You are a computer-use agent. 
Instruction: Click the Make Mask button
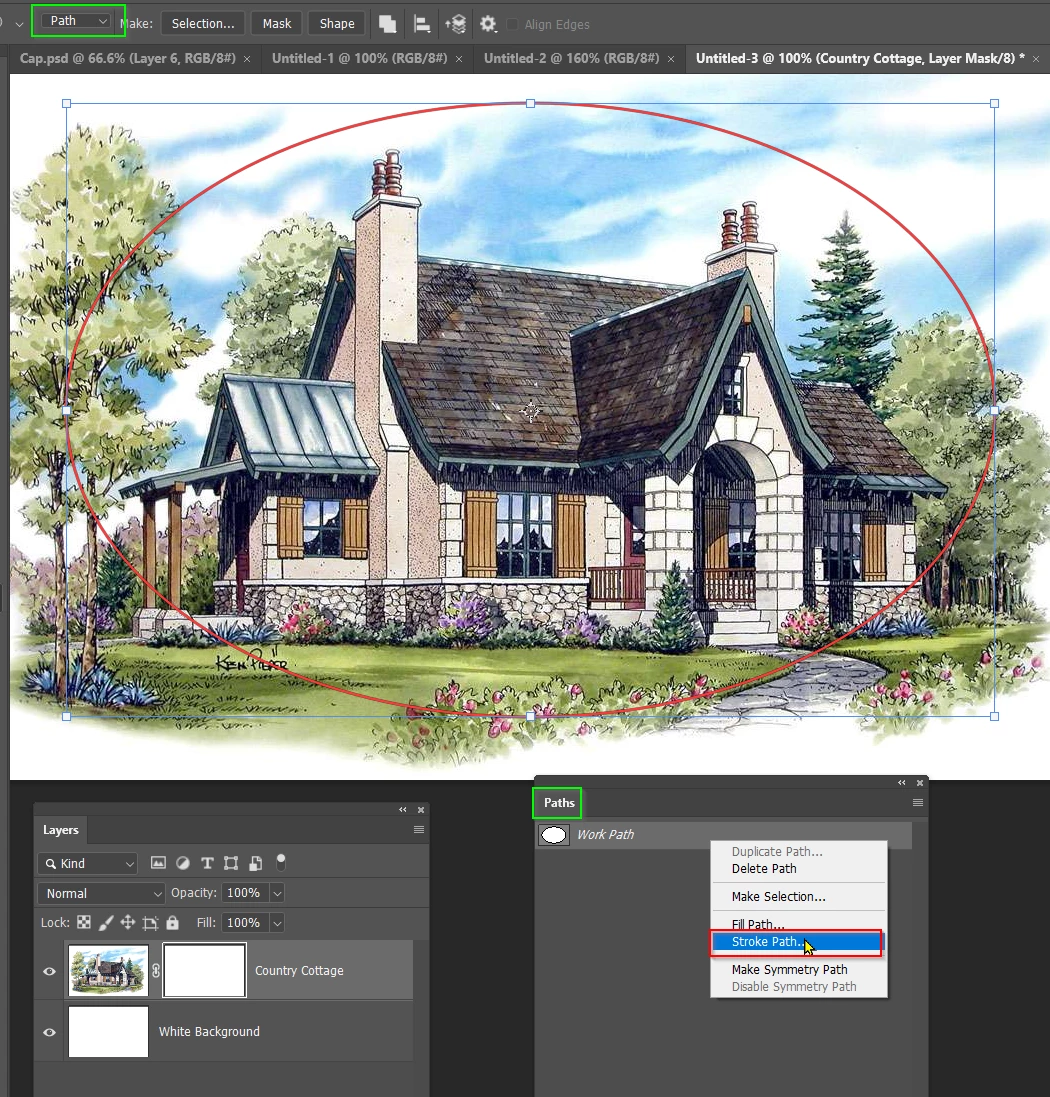(x=277, y=24)
